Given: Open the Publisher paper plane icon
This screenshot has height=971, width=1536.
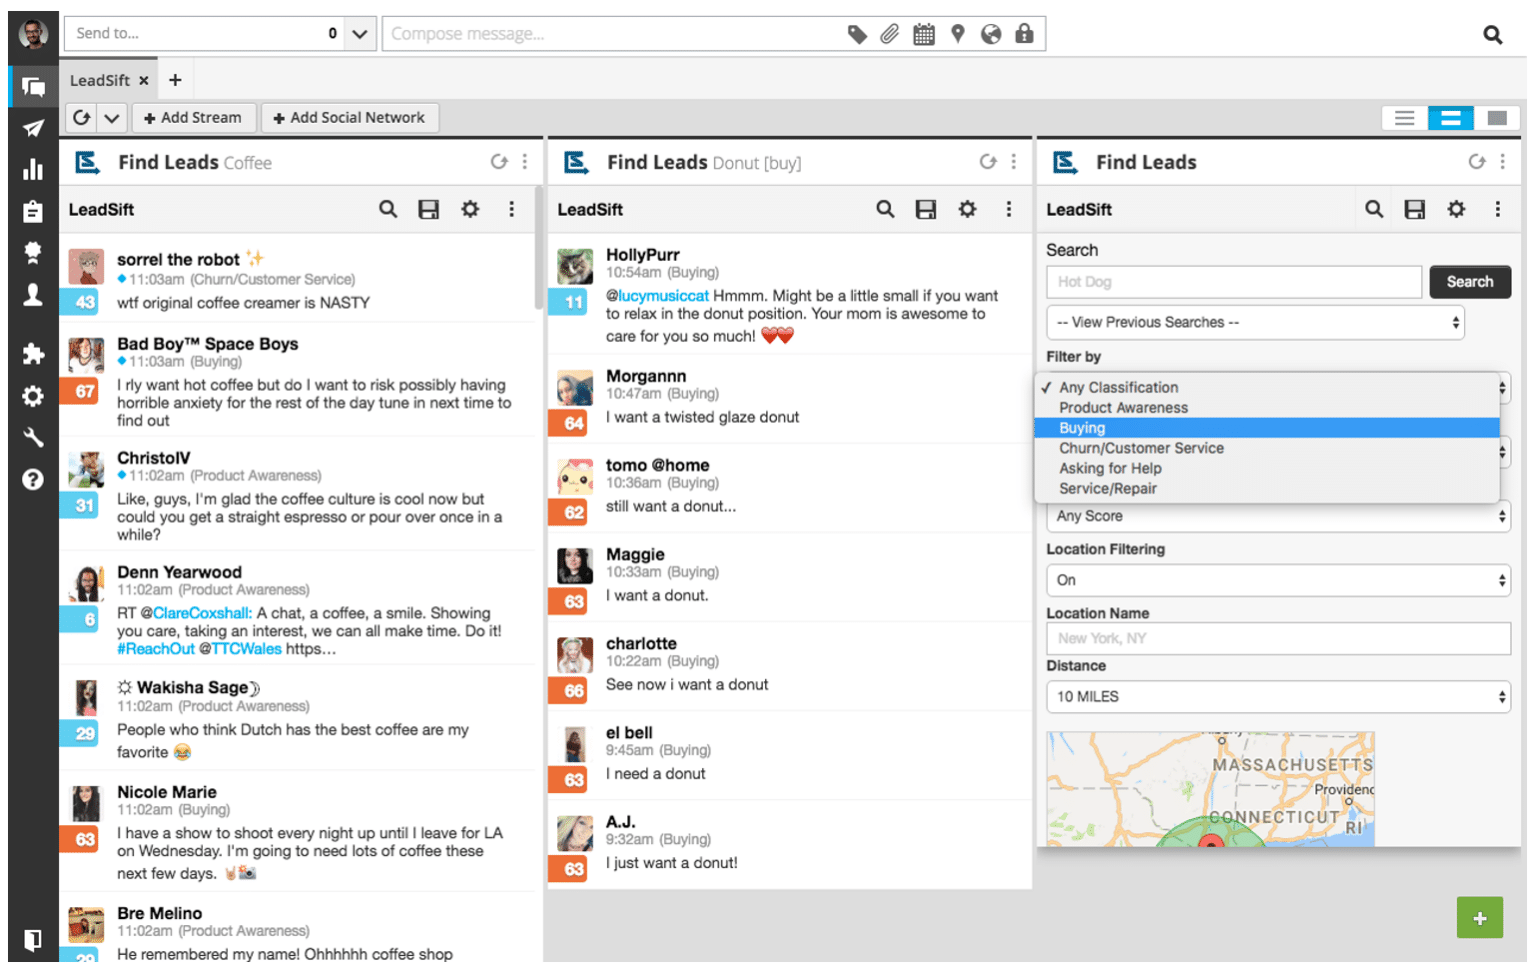Looking at the screenshot, I should tap(33, 128).
